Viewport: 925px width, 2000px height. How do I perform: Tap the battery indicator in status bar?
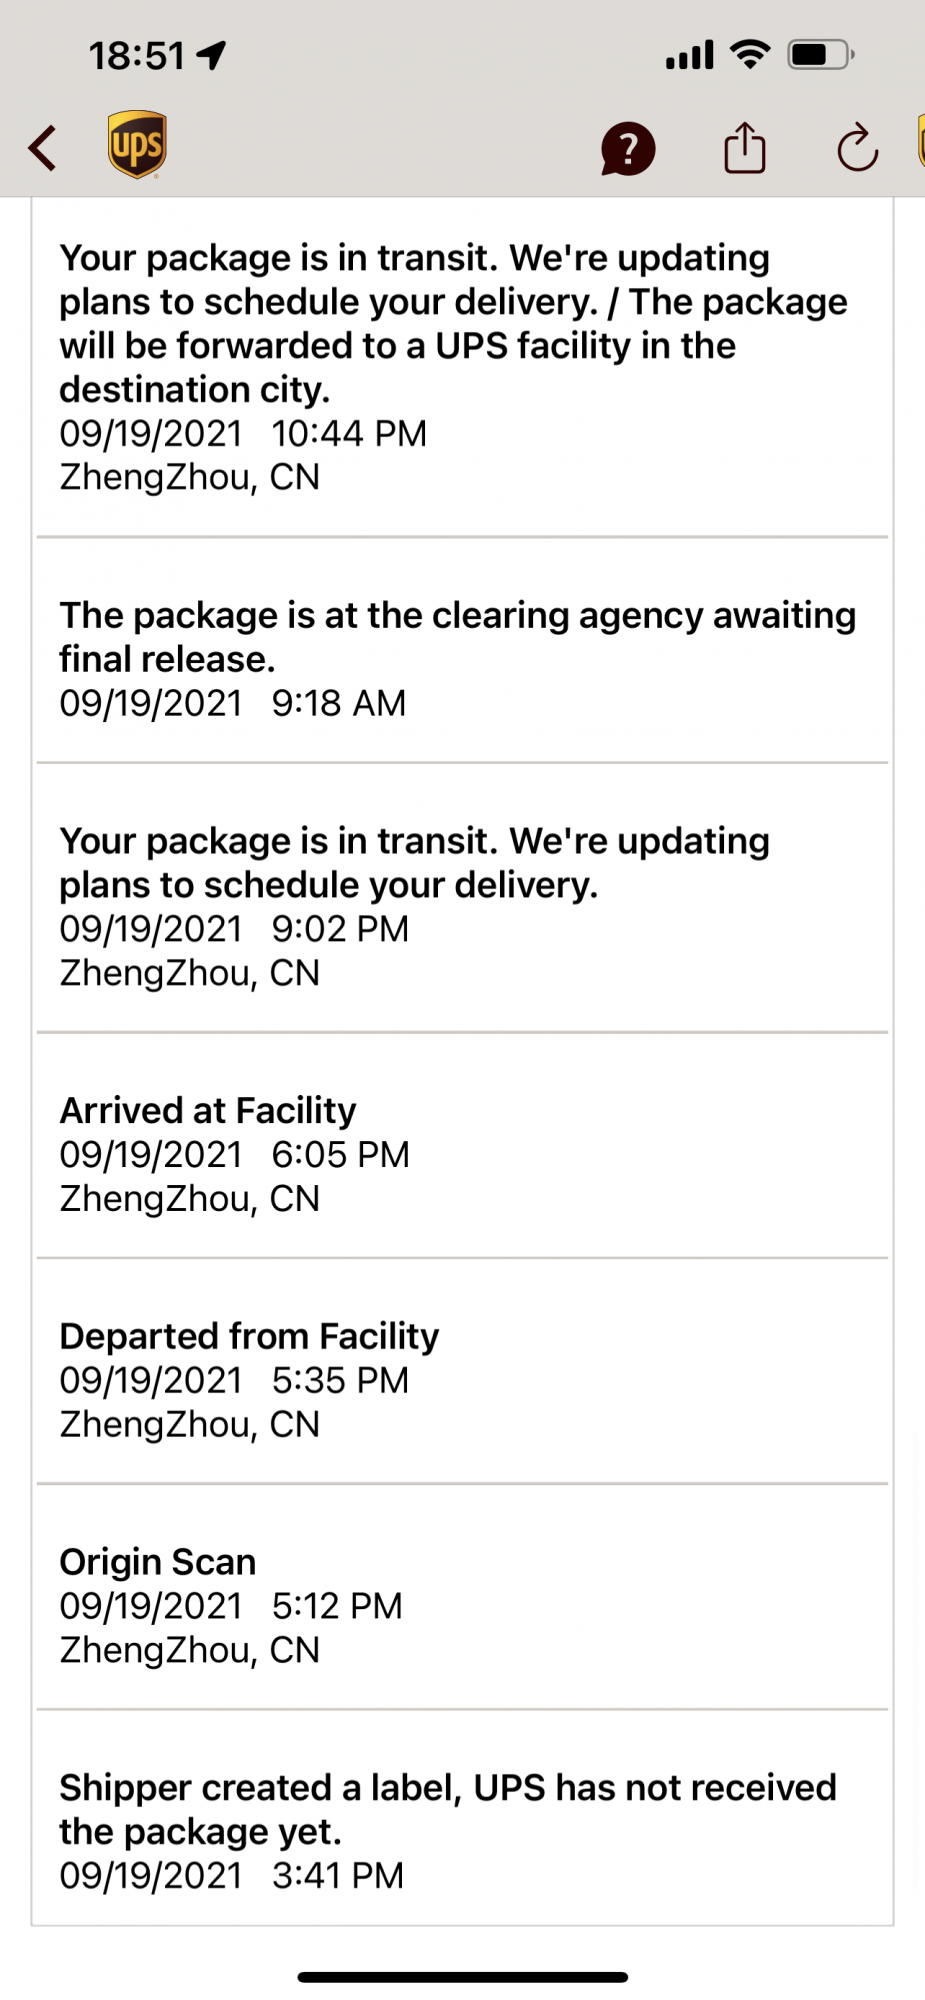821,54
